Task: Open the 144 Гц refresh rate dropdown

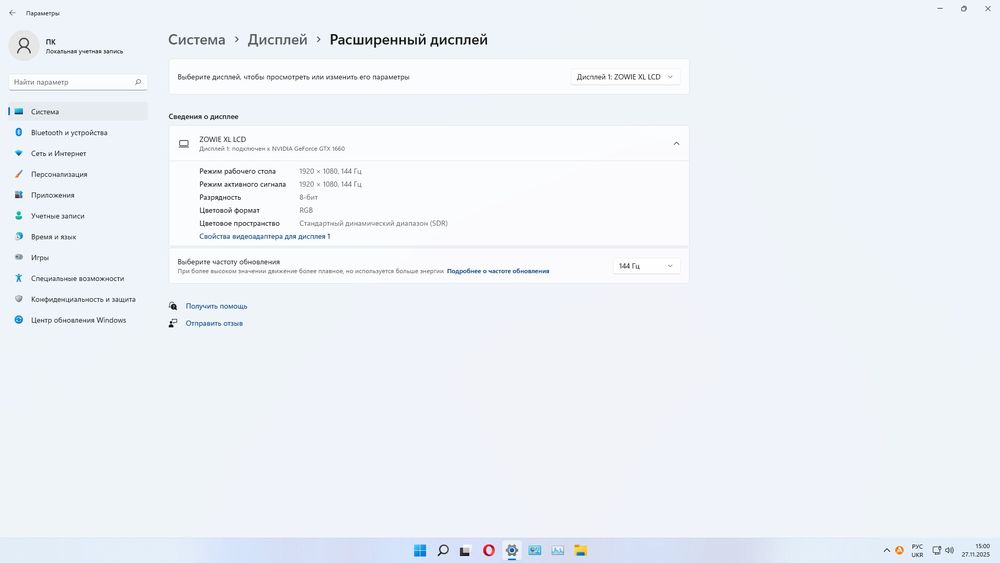Action: 646,266
